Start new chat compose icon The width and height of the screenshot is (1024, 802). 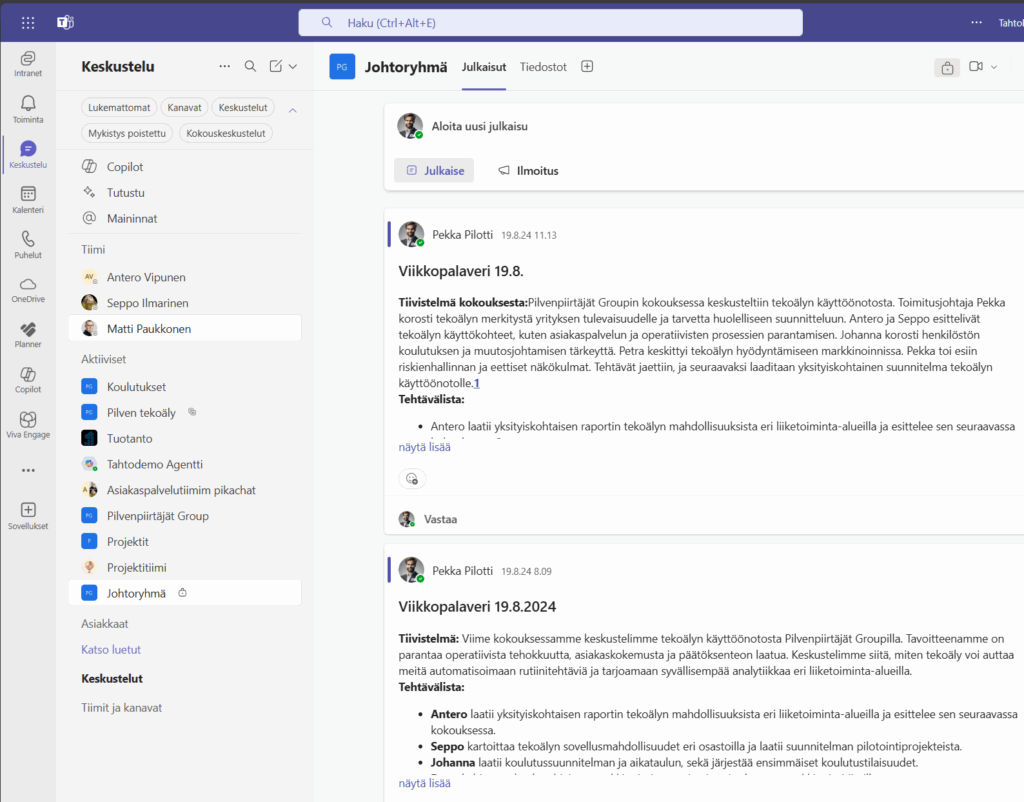[x=276, y=66]
